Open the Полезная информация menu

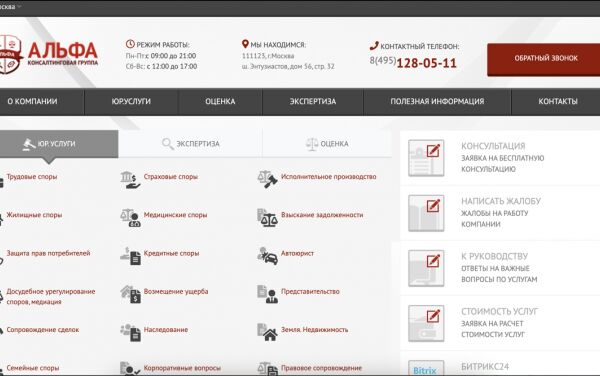tap(437, 101)
